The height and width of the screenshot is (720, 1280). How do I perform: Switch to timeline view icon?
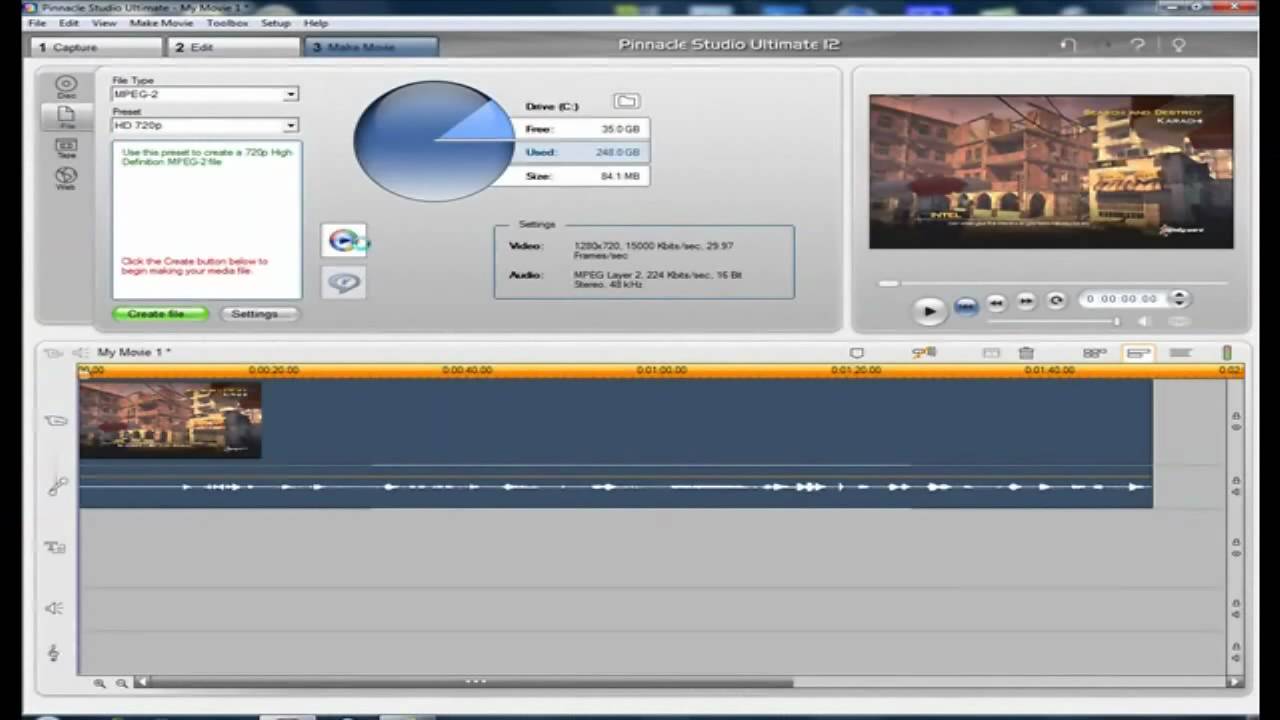pyautogui.click(x=1138, y=353)
